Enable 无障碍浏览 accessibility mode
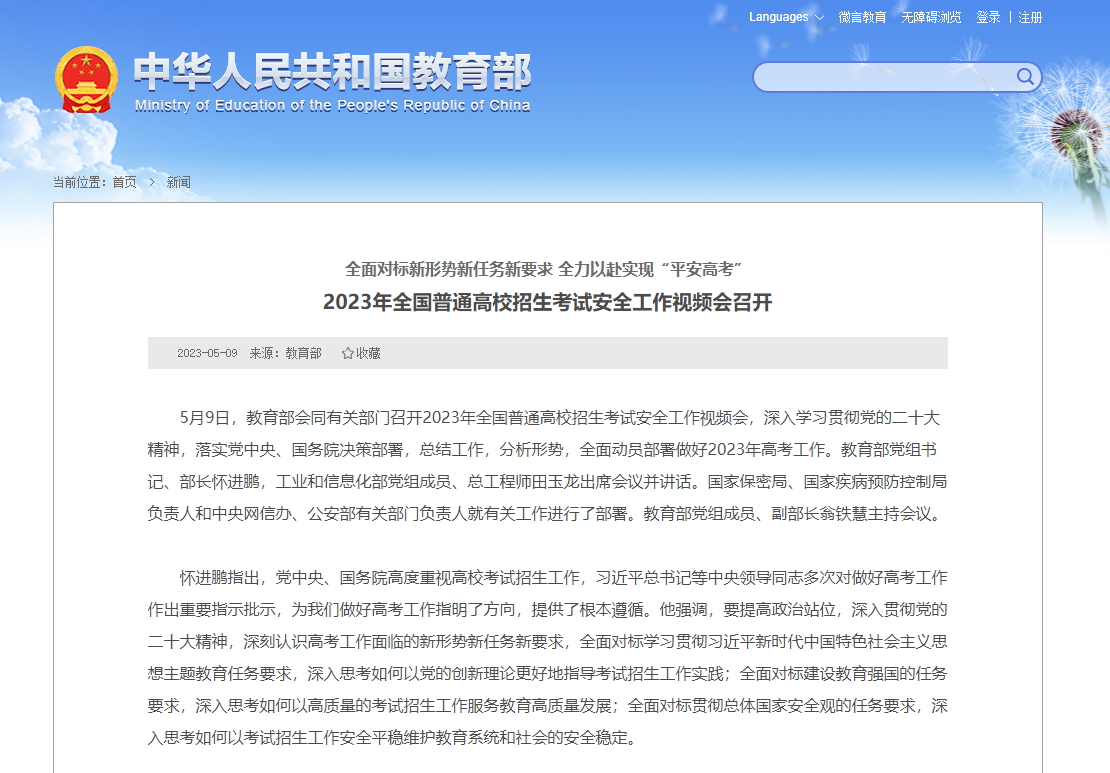Screen dimensions: 1110x773 pos(931,17)
